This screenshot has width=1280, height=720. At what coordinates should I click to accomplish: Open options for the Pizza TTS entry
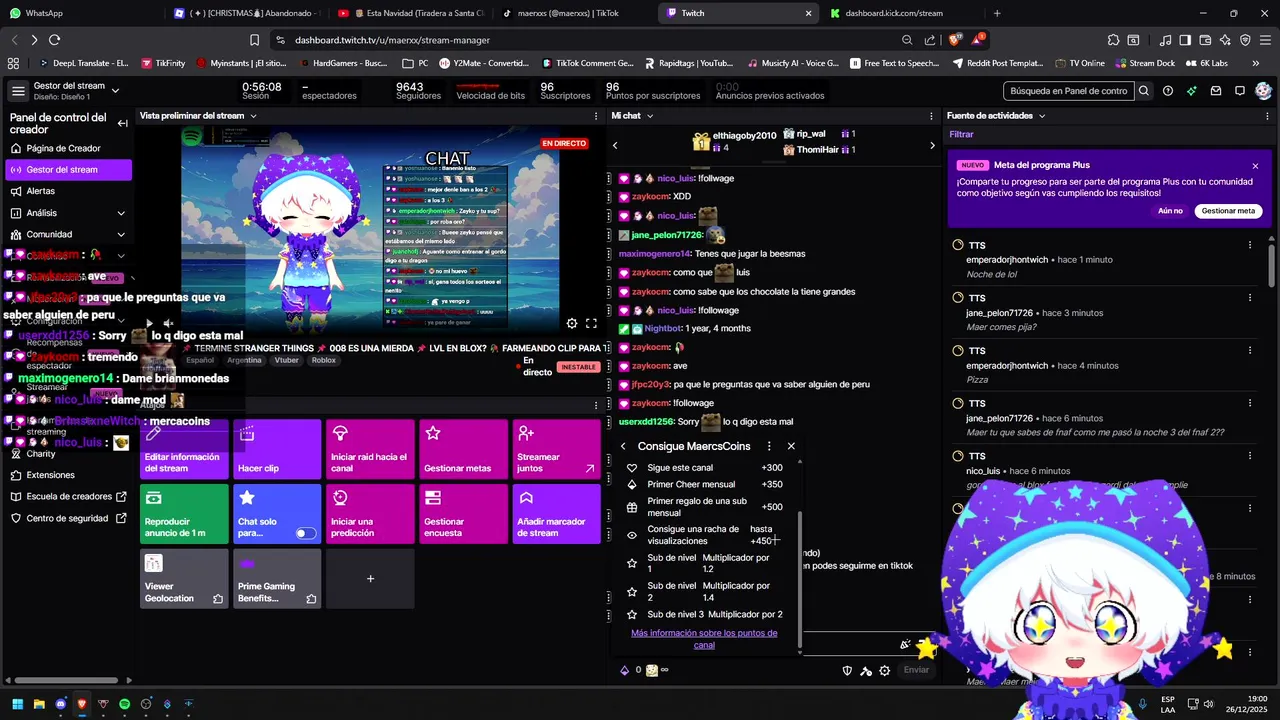pos(1250,351)
